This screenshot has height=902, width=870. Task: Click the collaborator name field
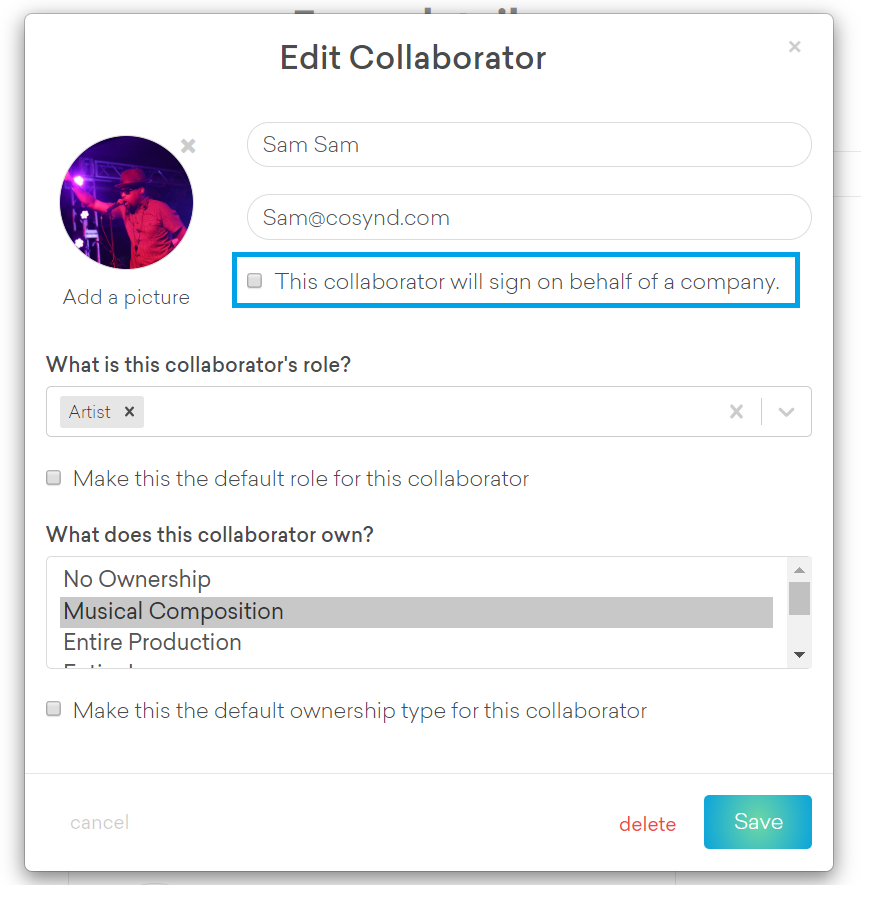coord(528,145)
